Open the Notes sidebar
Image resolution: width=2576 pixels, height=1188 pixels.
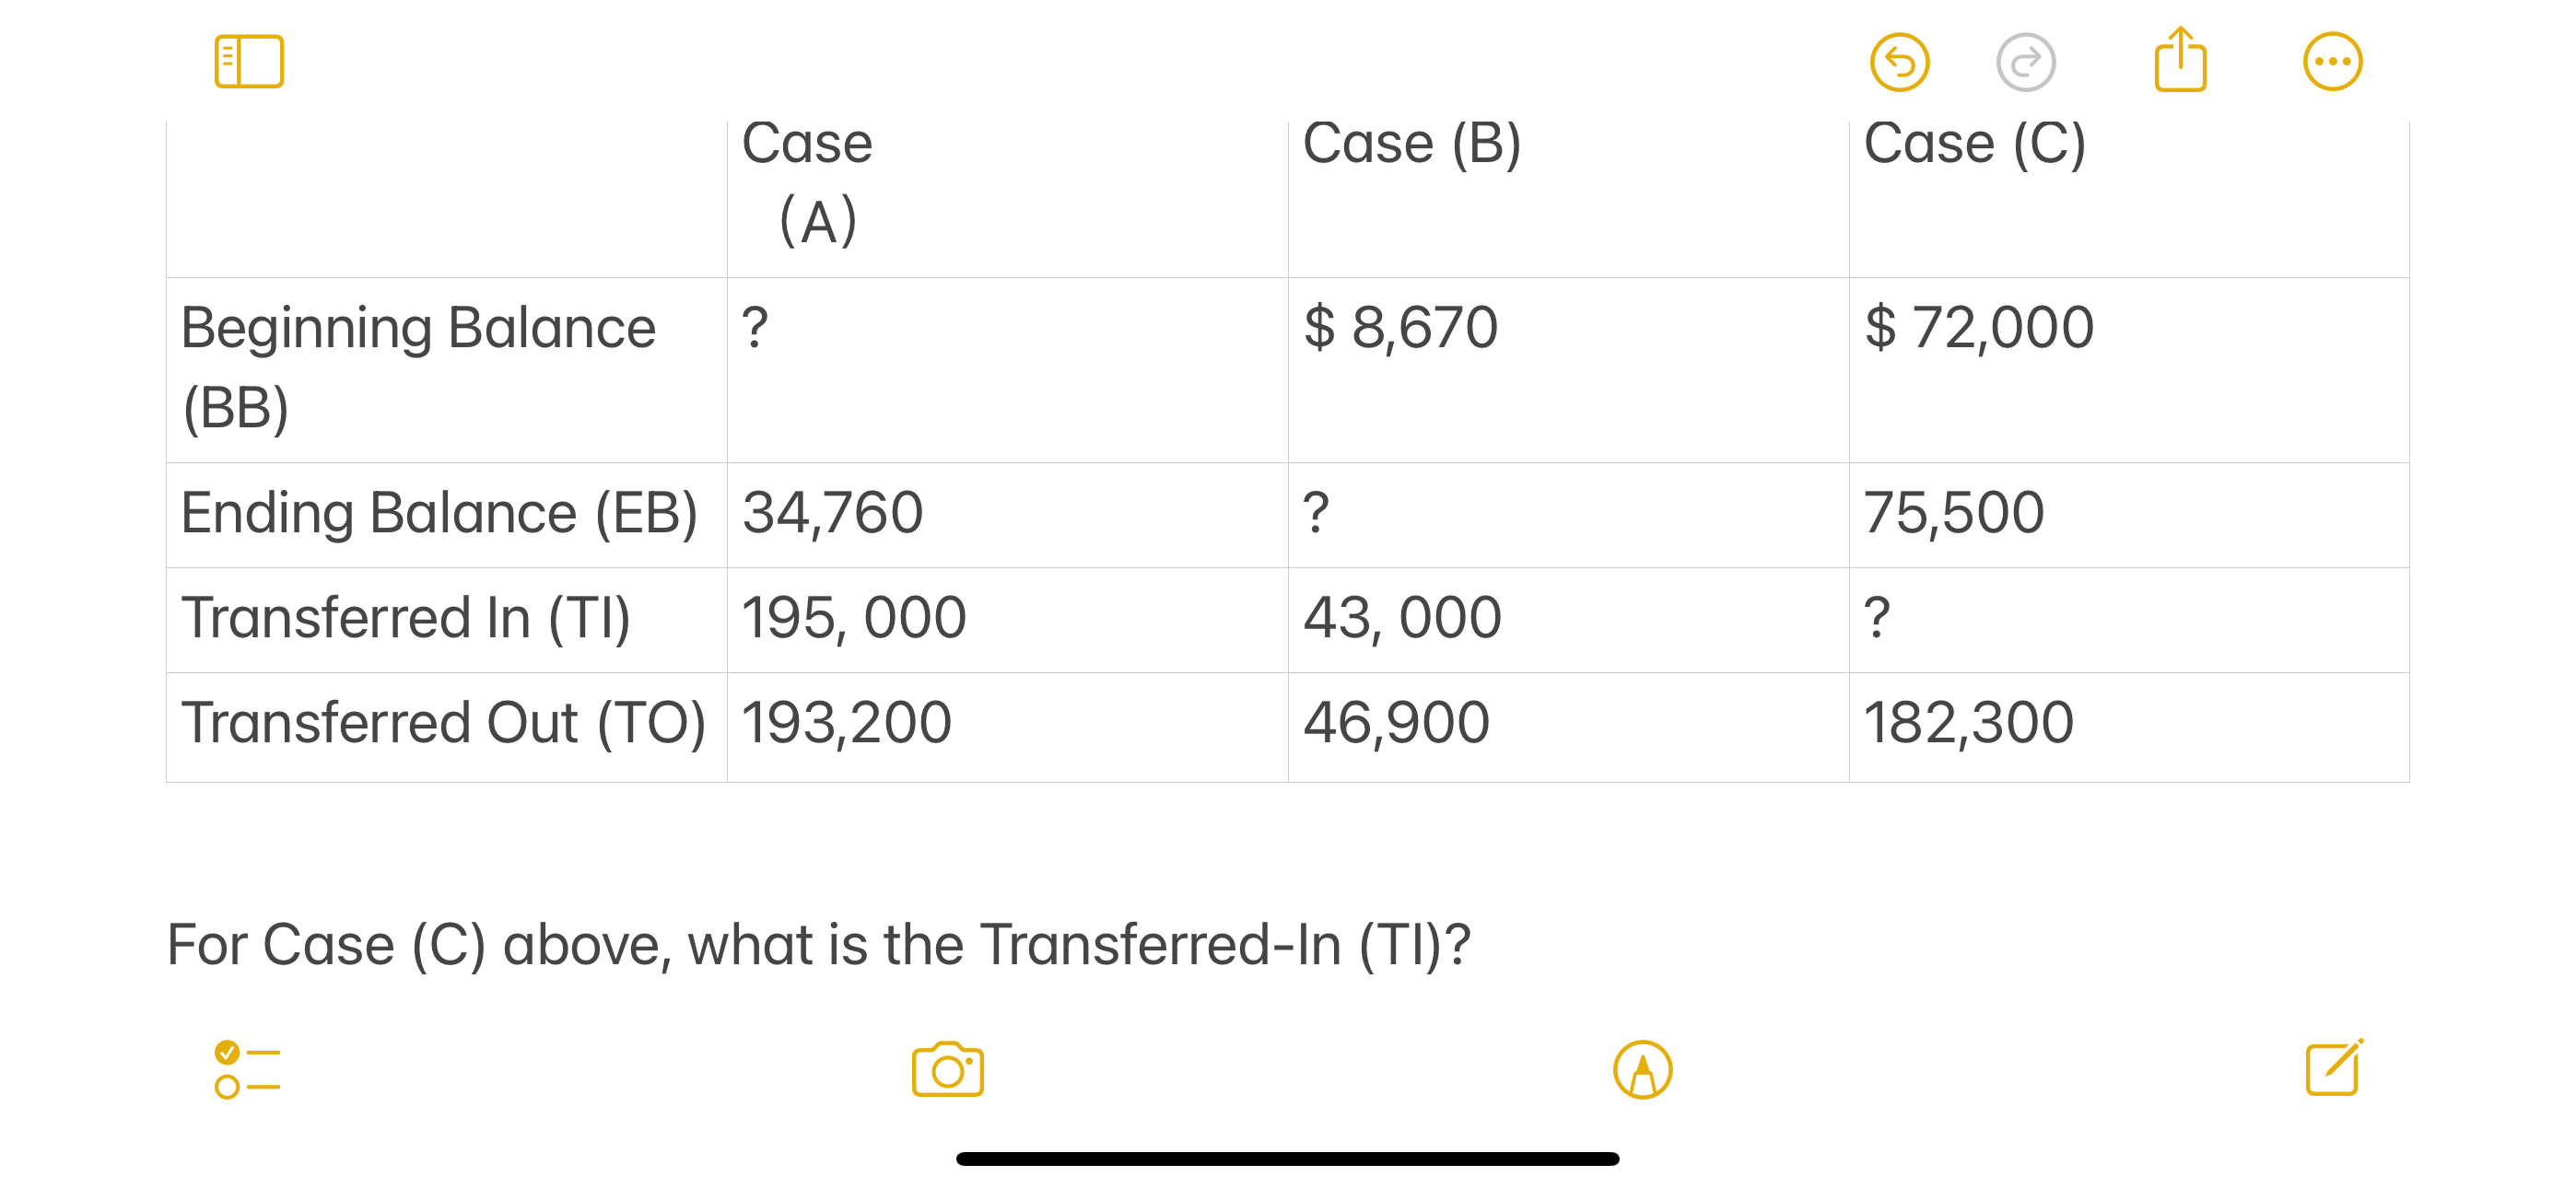click(250, 61)
